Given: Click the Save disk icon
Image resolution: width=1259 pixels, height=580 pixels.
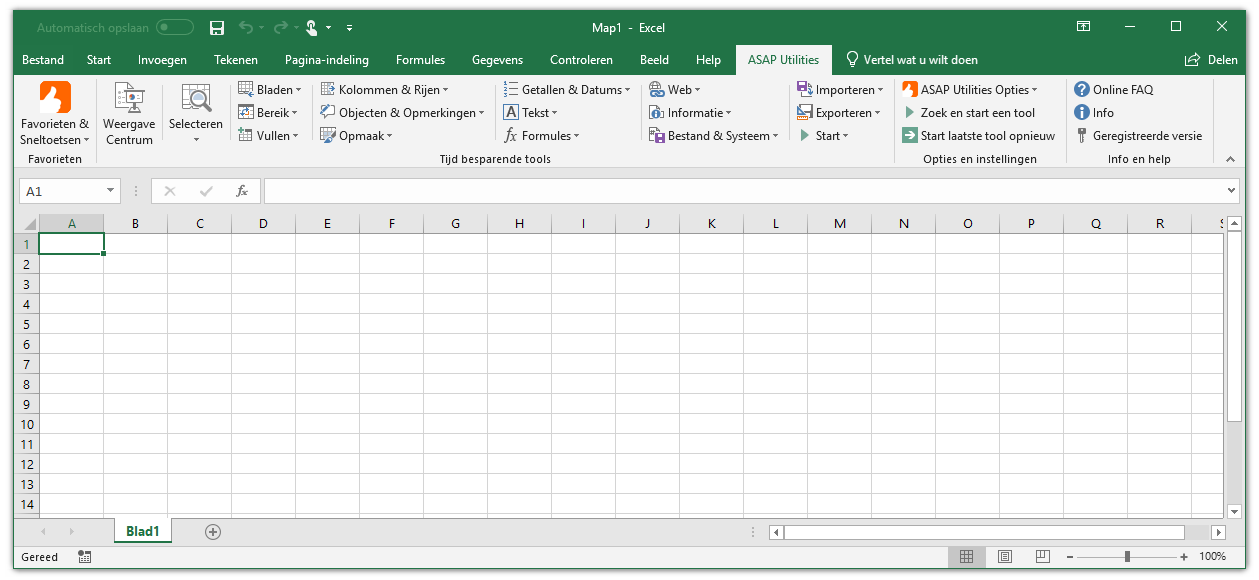Looking at the screenshot, I should [217, 28].
